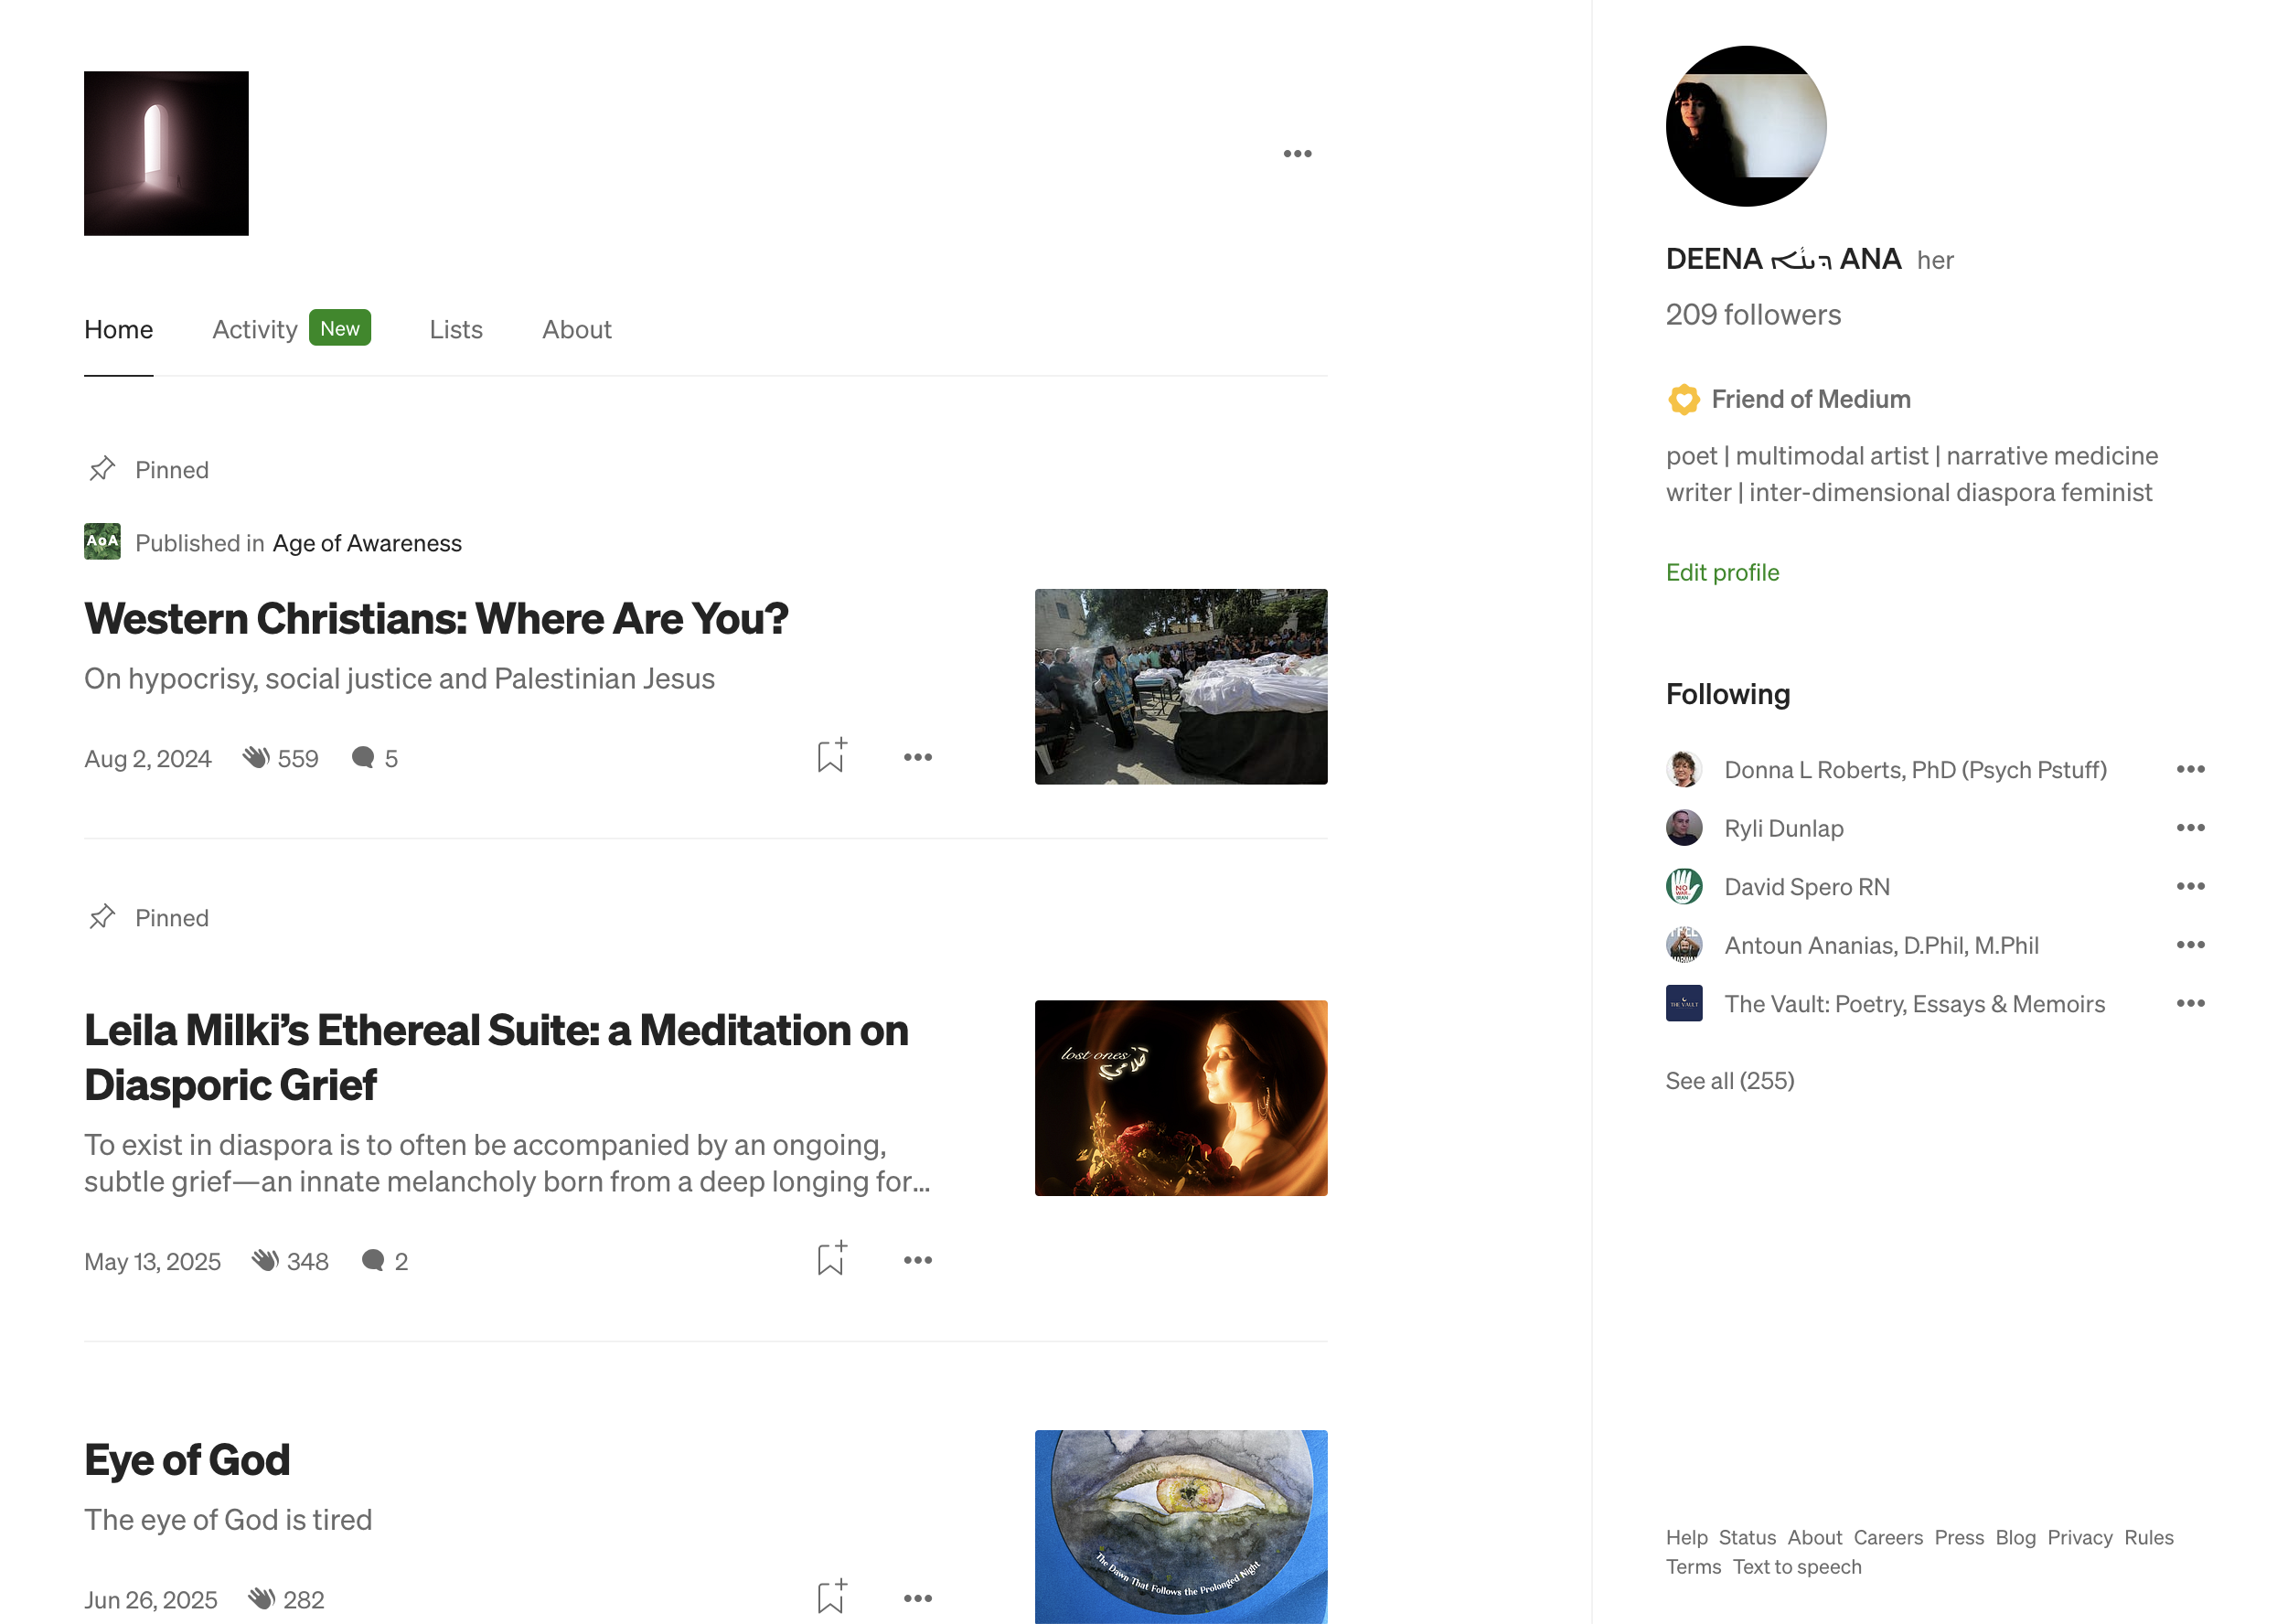Image resolution: width=2277 pixels, height=1624 pixels.
Task: Open Eye of God article thumbnail
Action: (x=1180, y=1525)
